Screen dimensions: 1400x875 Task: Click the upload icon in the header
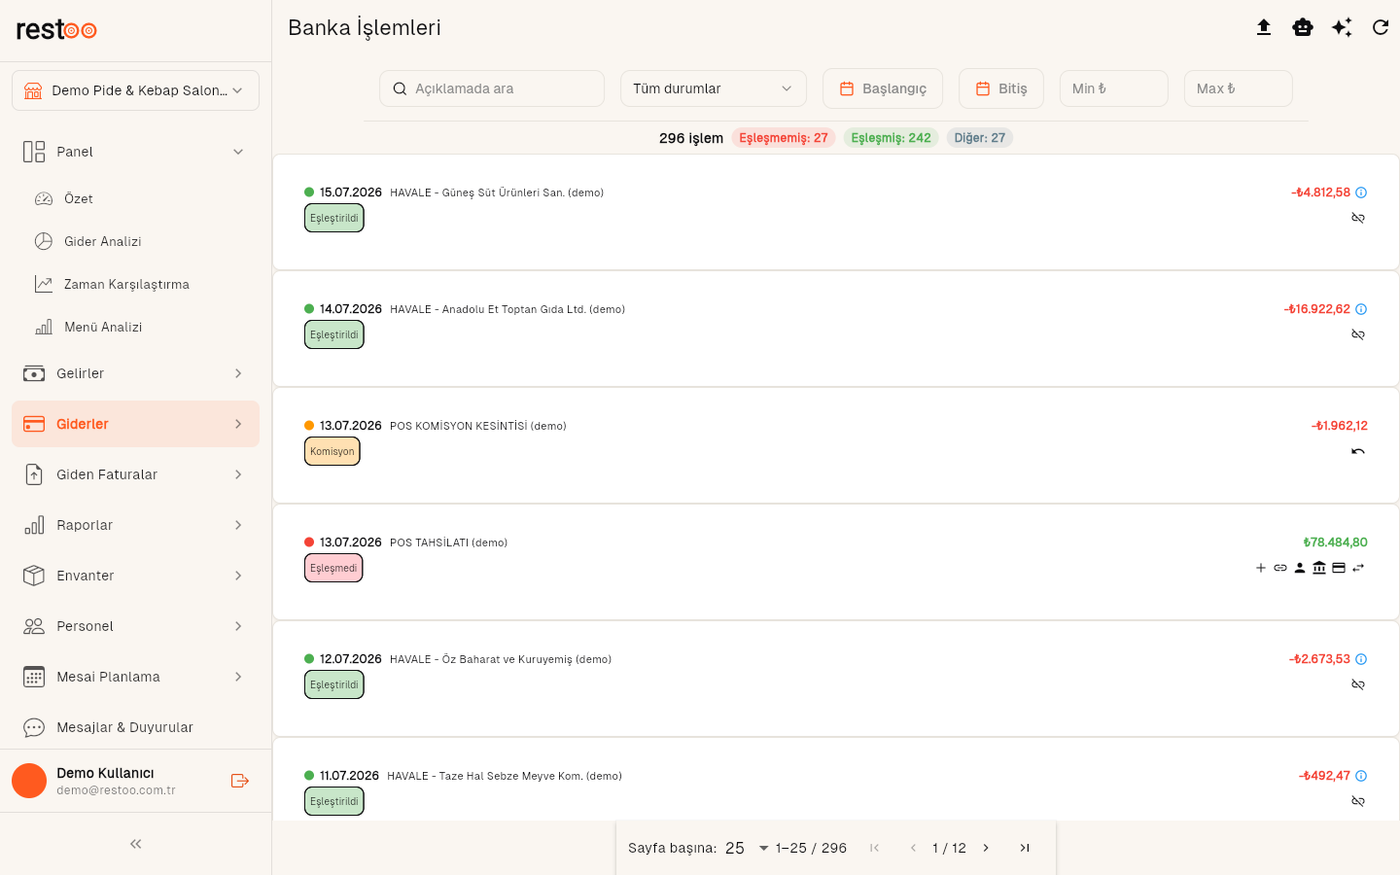tap(1264, 27)
